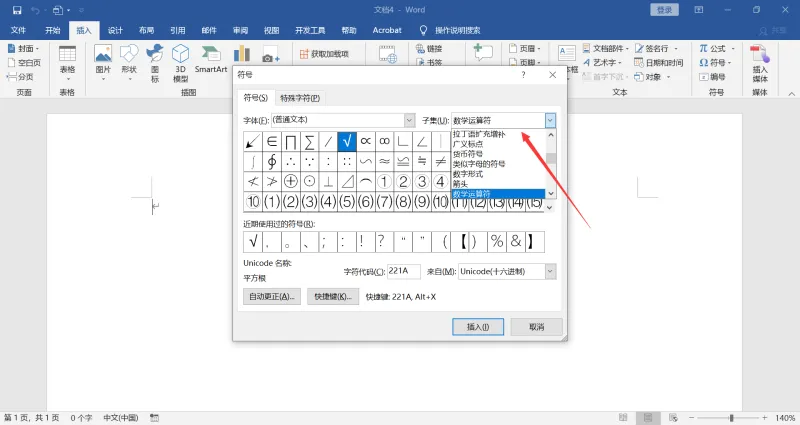
Task: Select the parenthesized (5) symbol
Action: coord(347,202)
